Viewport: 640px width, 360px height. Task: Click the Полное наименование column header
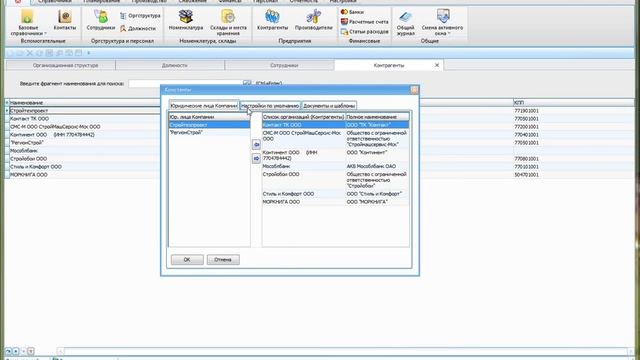[x=377, y=117]
